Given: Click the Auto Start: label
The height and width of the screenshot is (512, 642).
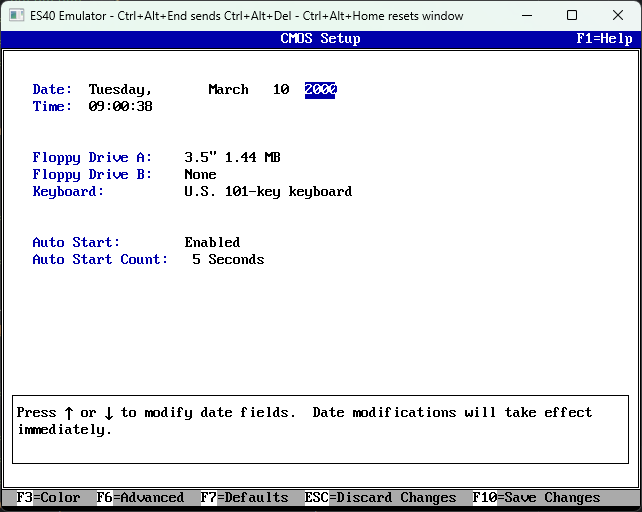Looking at the screenshot, I should (77, 242).
